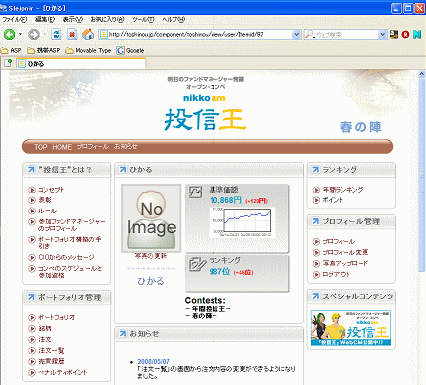
Task: Open the 2008/05/07 news date link
Action: 153,362
